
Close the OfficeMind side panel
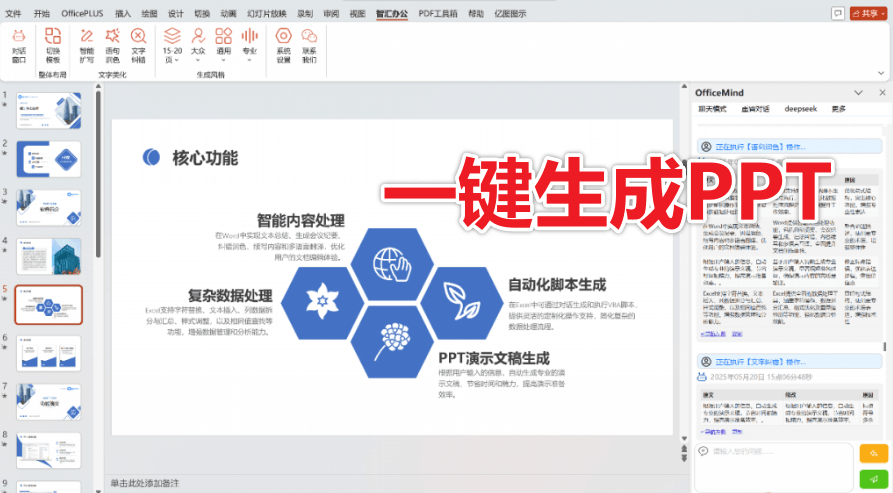coord(881,91)
